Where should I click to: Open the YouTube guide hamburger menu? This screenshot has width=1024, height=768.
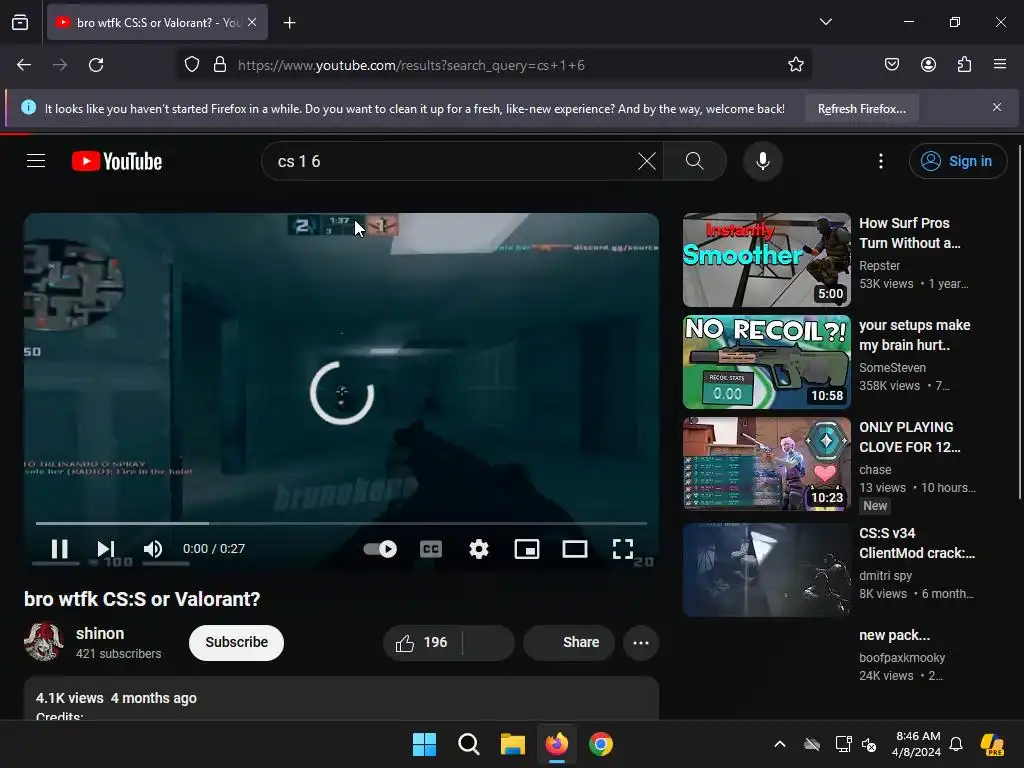coord(36,161)
